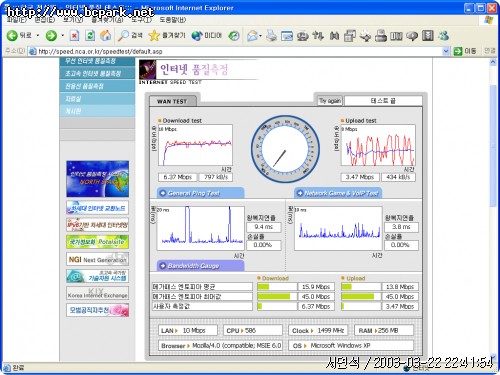Expand the Bandwidth Gauge section

point(200,266)
